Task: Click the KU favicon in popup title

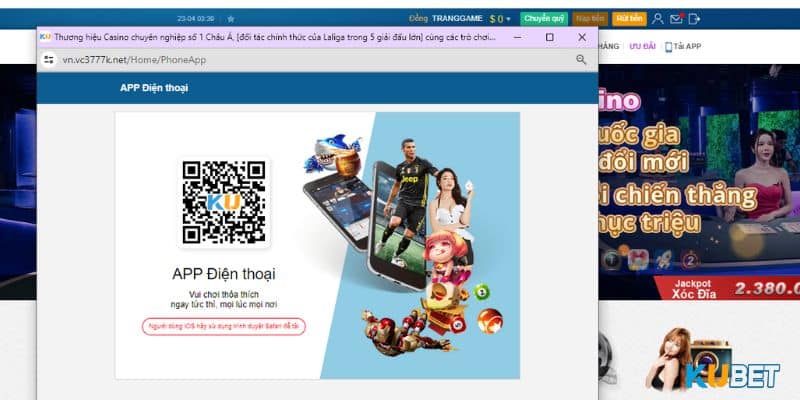Action: (x=45, y=37)
